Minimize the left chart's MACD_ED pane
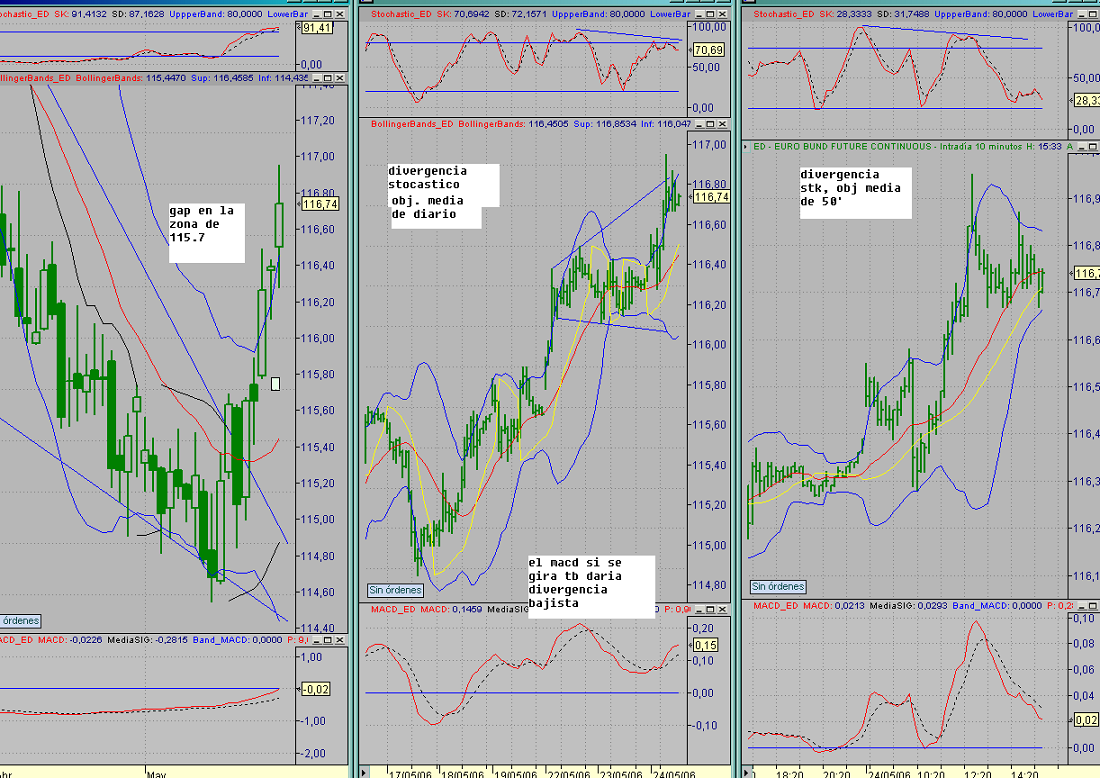Image resolution: width=1100 pixels, height=778 pixels. (x=317, y=640)
